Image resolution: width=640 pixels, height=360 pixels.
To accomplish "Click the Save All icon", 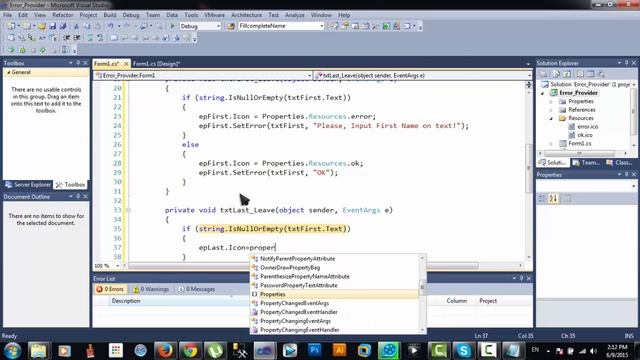I will tap(62, 26).
